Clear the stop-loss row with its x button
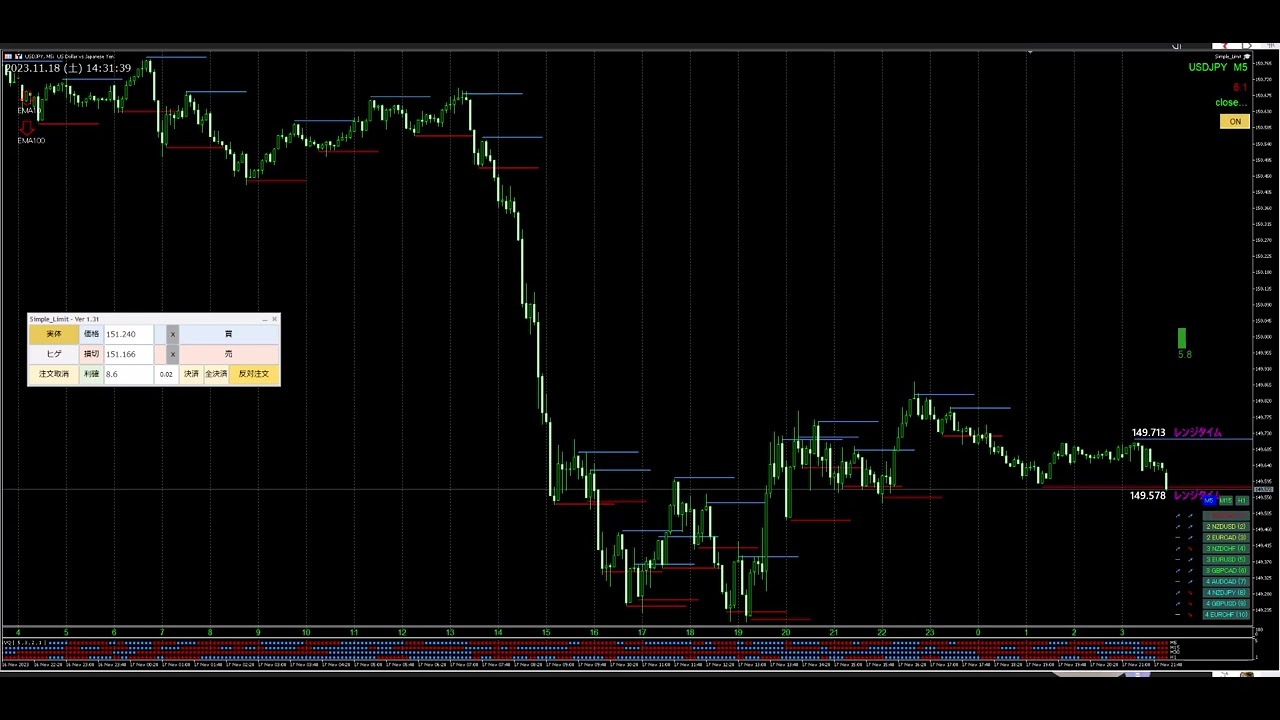The image size is (1280, 720). [172, 354]
